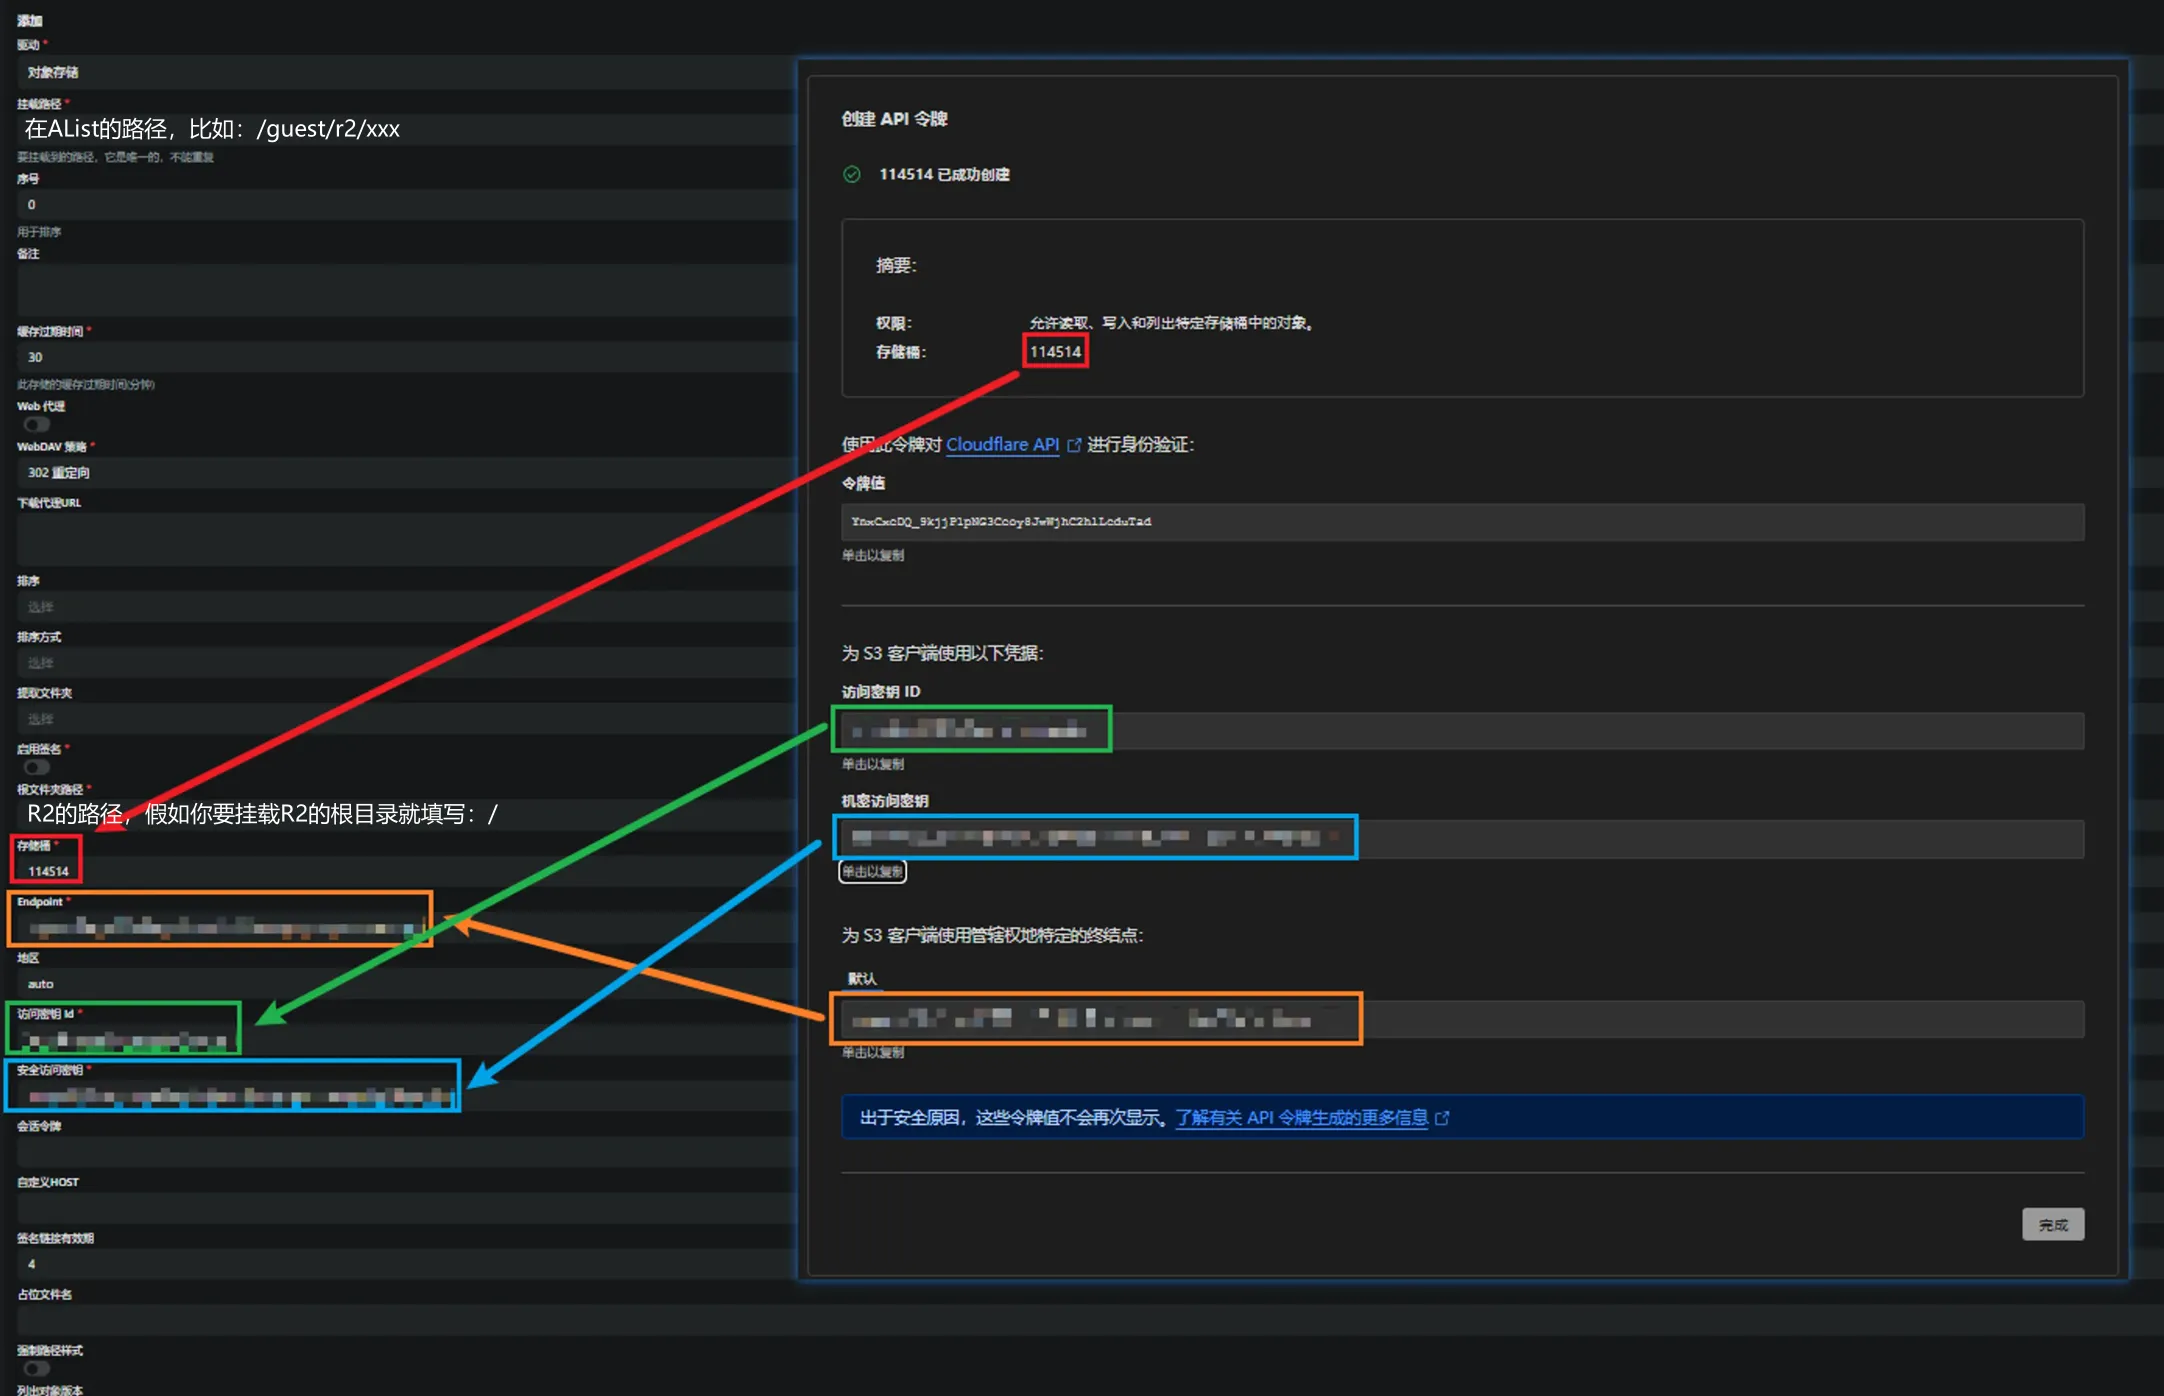The width and height of the screenshot is (2164, 1396).
Task: Open 了解有关 API 令牌生成的更多信息 link
Action: 1301,1118
